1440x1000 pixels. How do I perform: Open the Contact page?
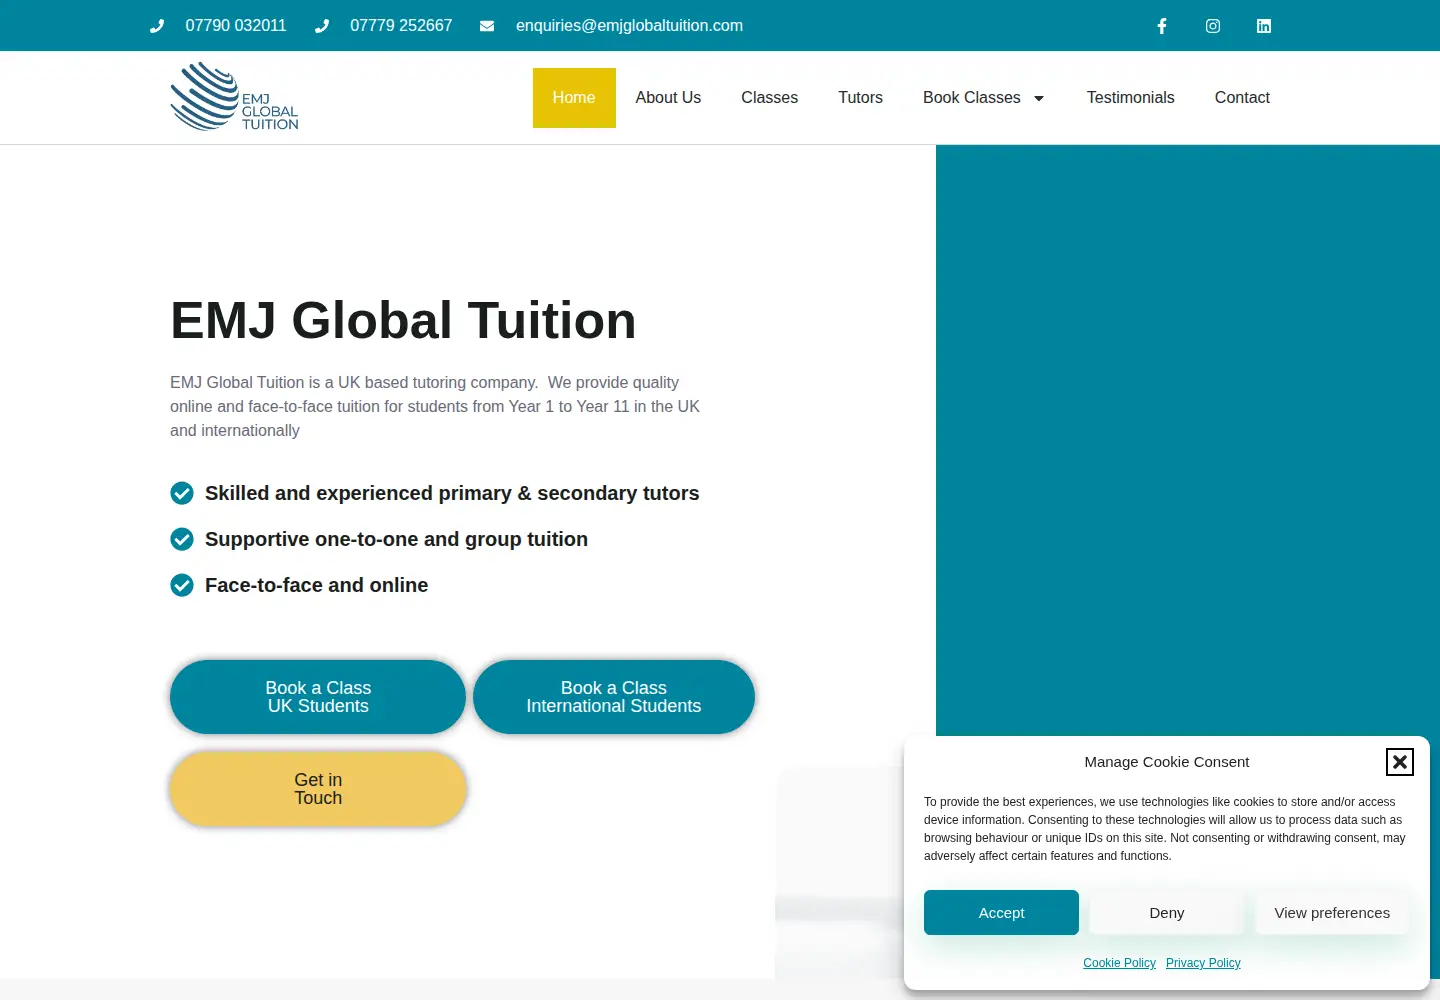tap(1242, 98)
